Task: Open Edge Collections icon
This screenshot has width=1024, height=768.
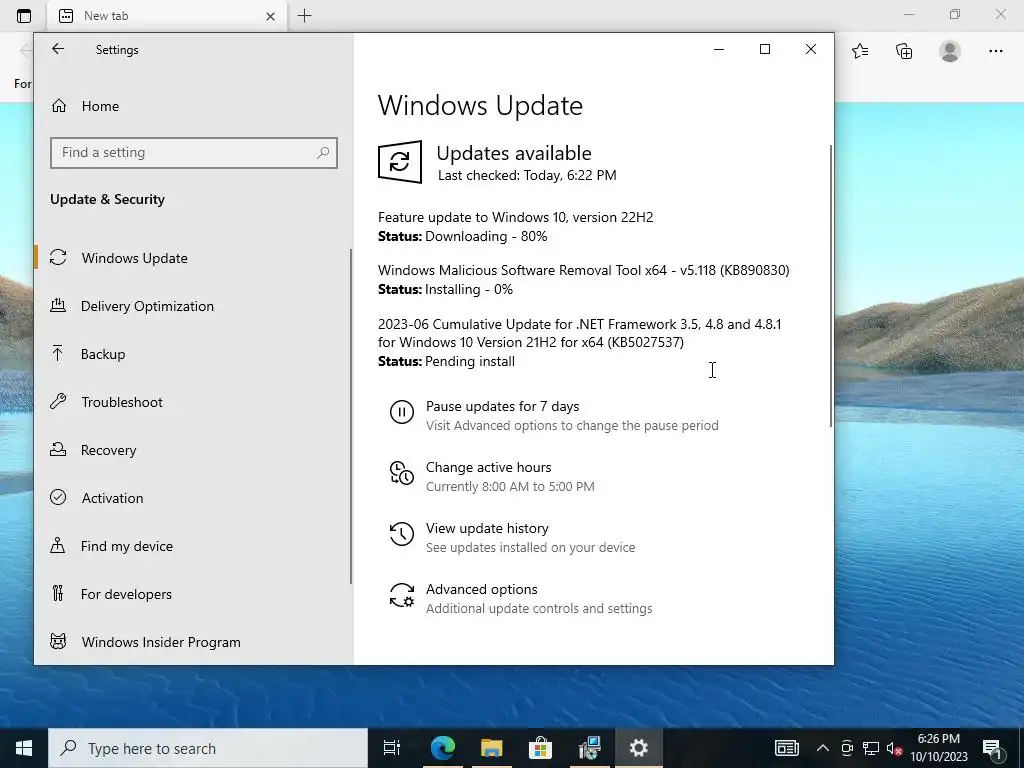Action: click(x=904, y=51)
